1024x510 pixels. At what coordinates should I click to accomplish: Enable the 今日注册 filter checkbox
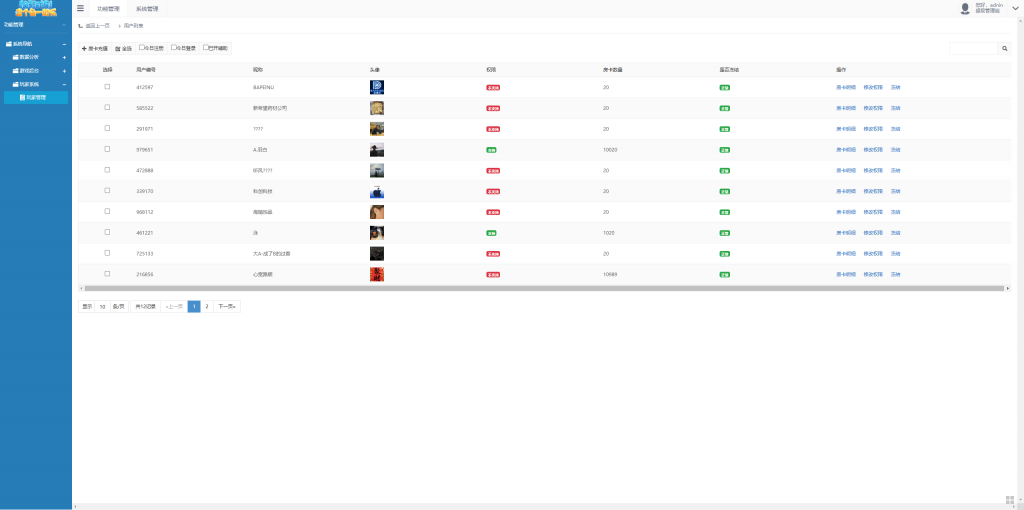142,47
